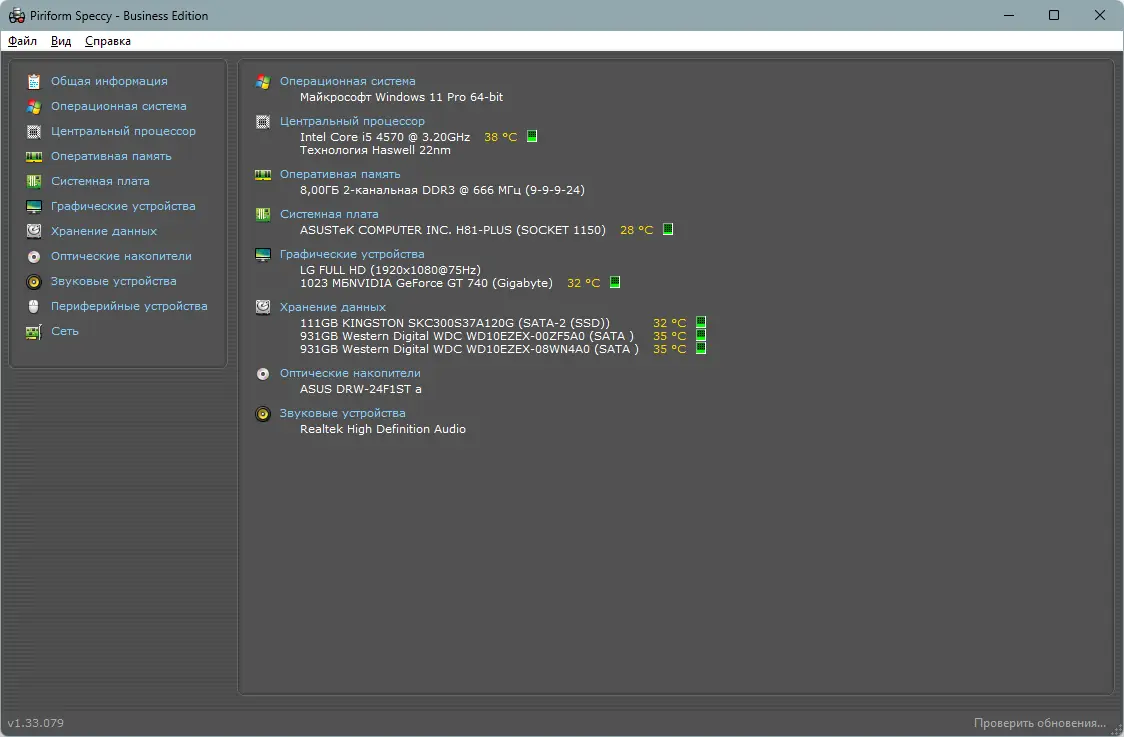The image size is (1124, 737).
Task: Select Звуковые устройства in the sidebar
Action: [x=113, y=281]
